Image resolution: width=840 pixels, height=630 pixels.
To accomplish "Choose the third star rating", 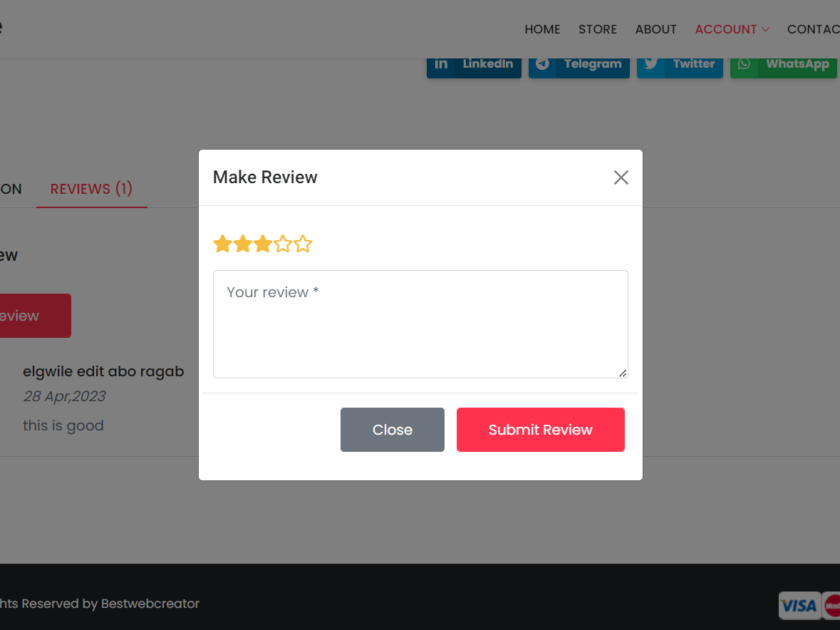I will [263, 244].
